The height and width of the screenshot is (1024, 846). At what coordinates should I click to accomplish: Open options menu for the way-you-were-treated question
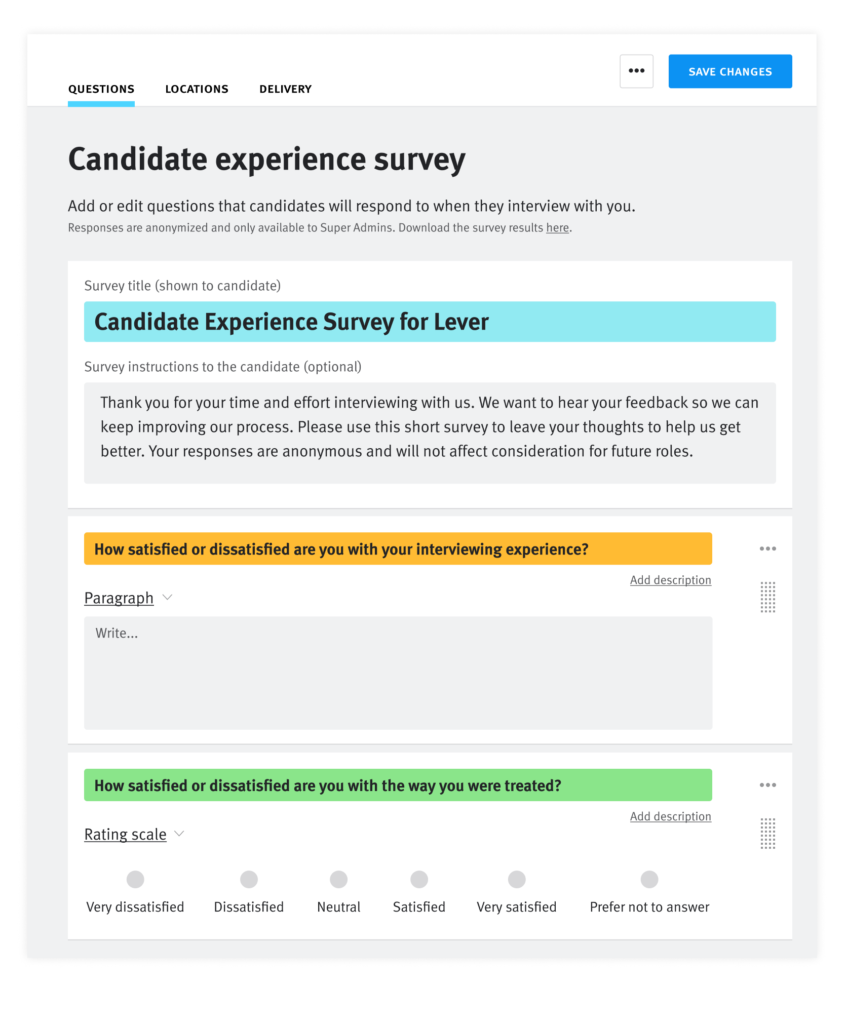click(768, 784)
